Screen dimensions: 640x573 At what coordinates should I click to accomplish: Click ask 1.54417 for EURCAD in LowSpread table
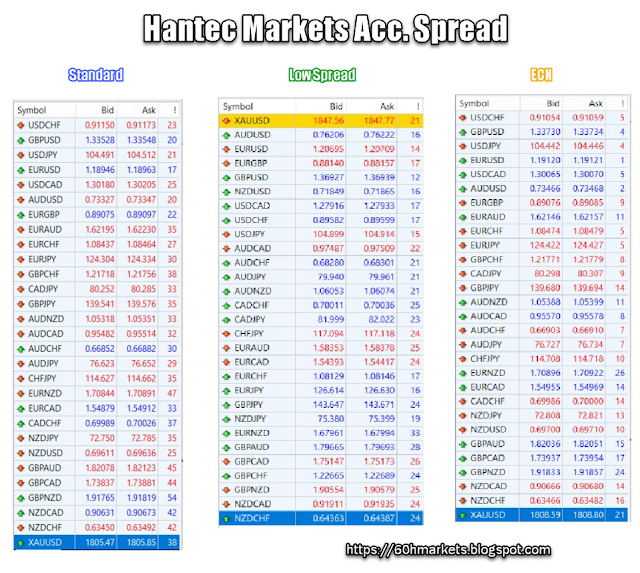coord(379,362)
